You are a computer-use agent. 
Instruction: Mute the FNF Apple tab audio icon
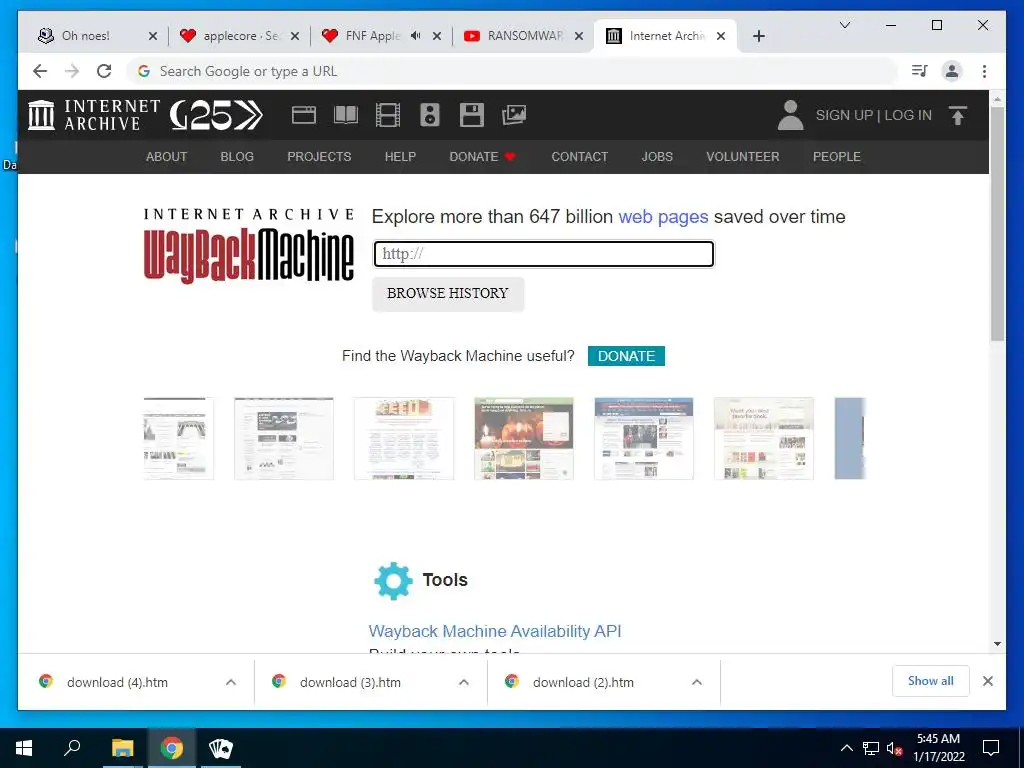tap(416, 35)
